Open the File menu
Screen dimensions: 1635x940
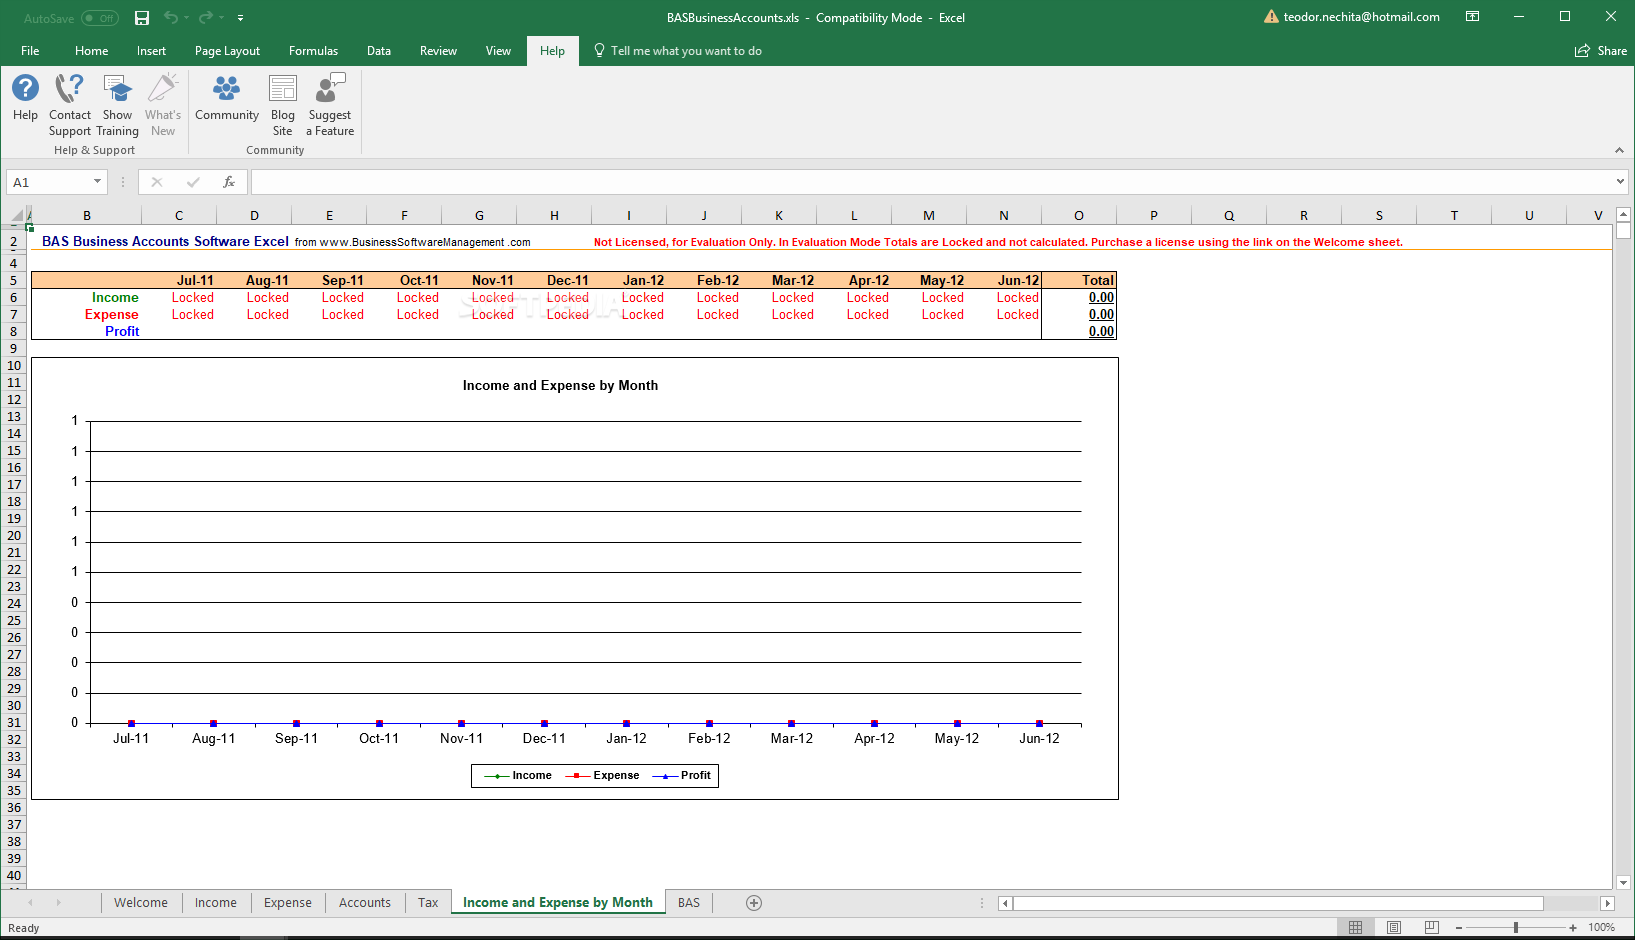30,51
